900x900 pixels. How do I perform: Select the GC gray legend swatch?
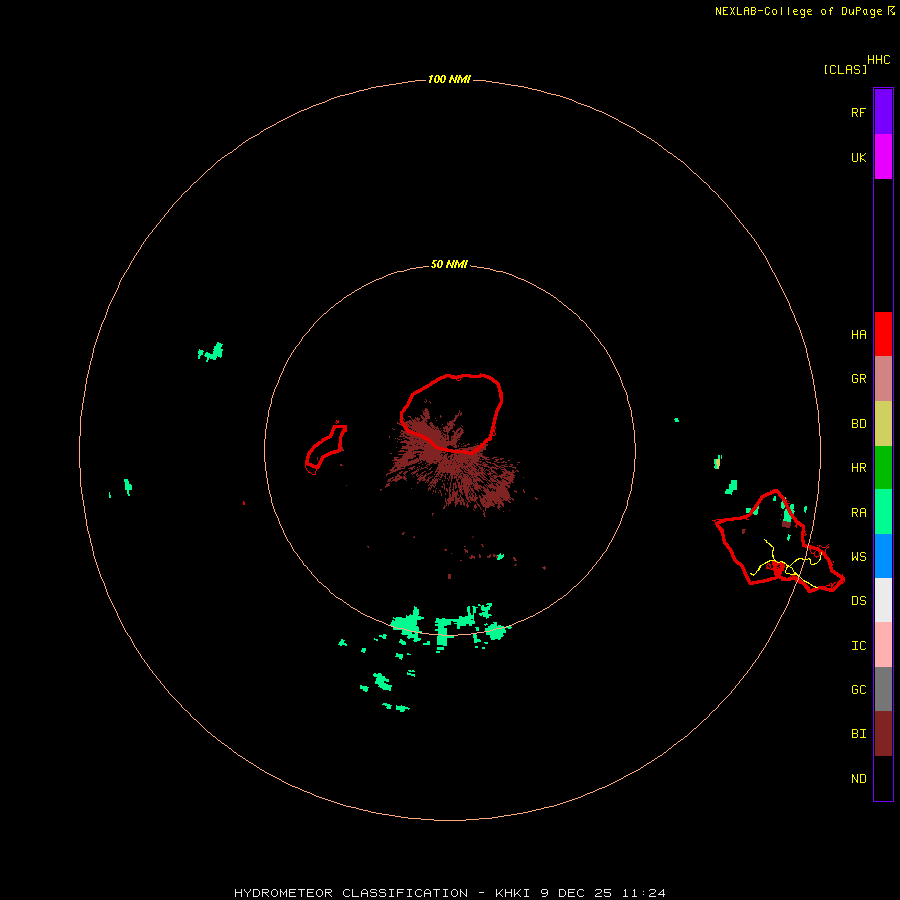[x=883, y=689]
